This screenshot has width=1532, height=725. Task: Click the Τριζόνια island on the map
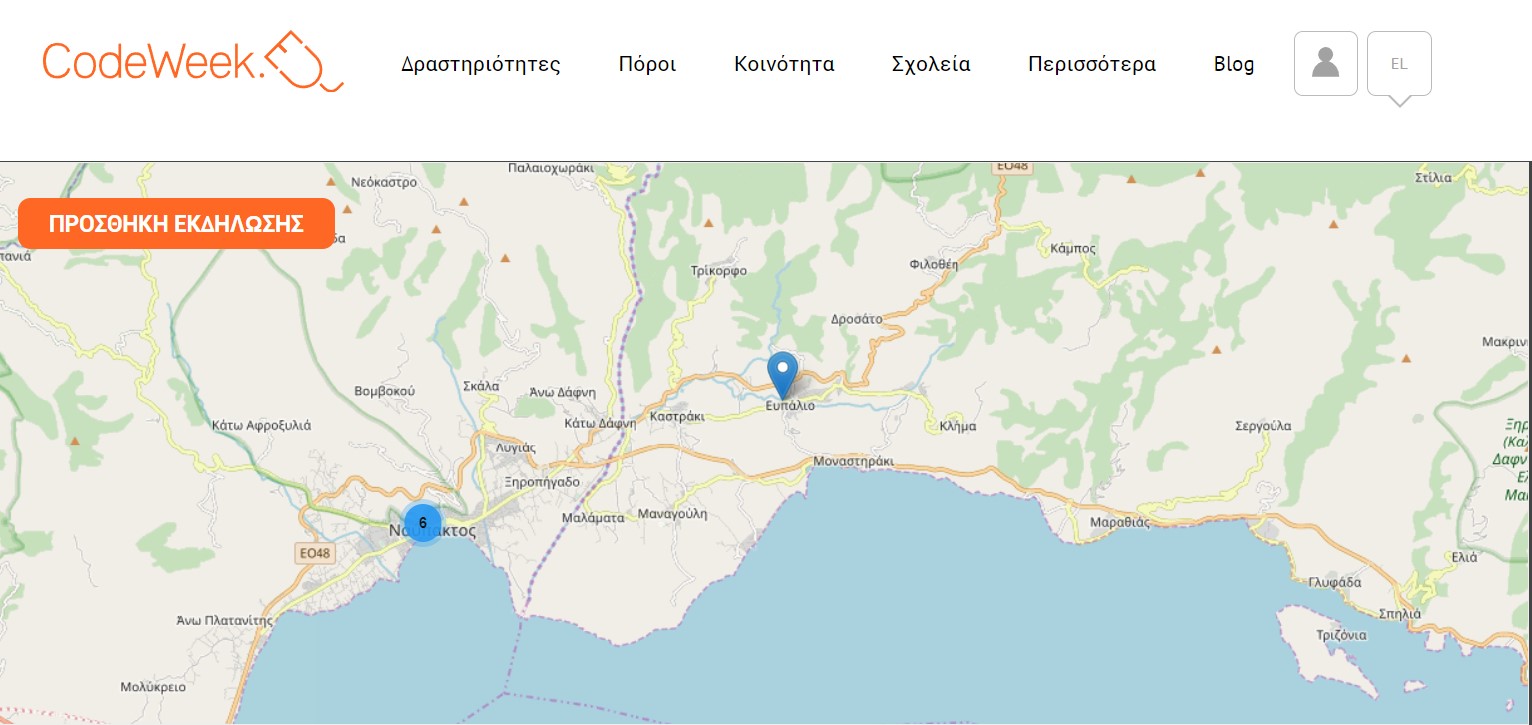pos(1341,635)
